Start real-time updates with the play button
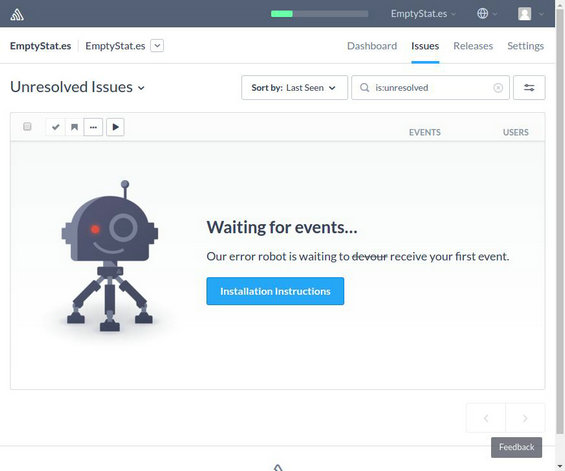The height and width of the screenshot is (471, 565). tap(115, 127)
